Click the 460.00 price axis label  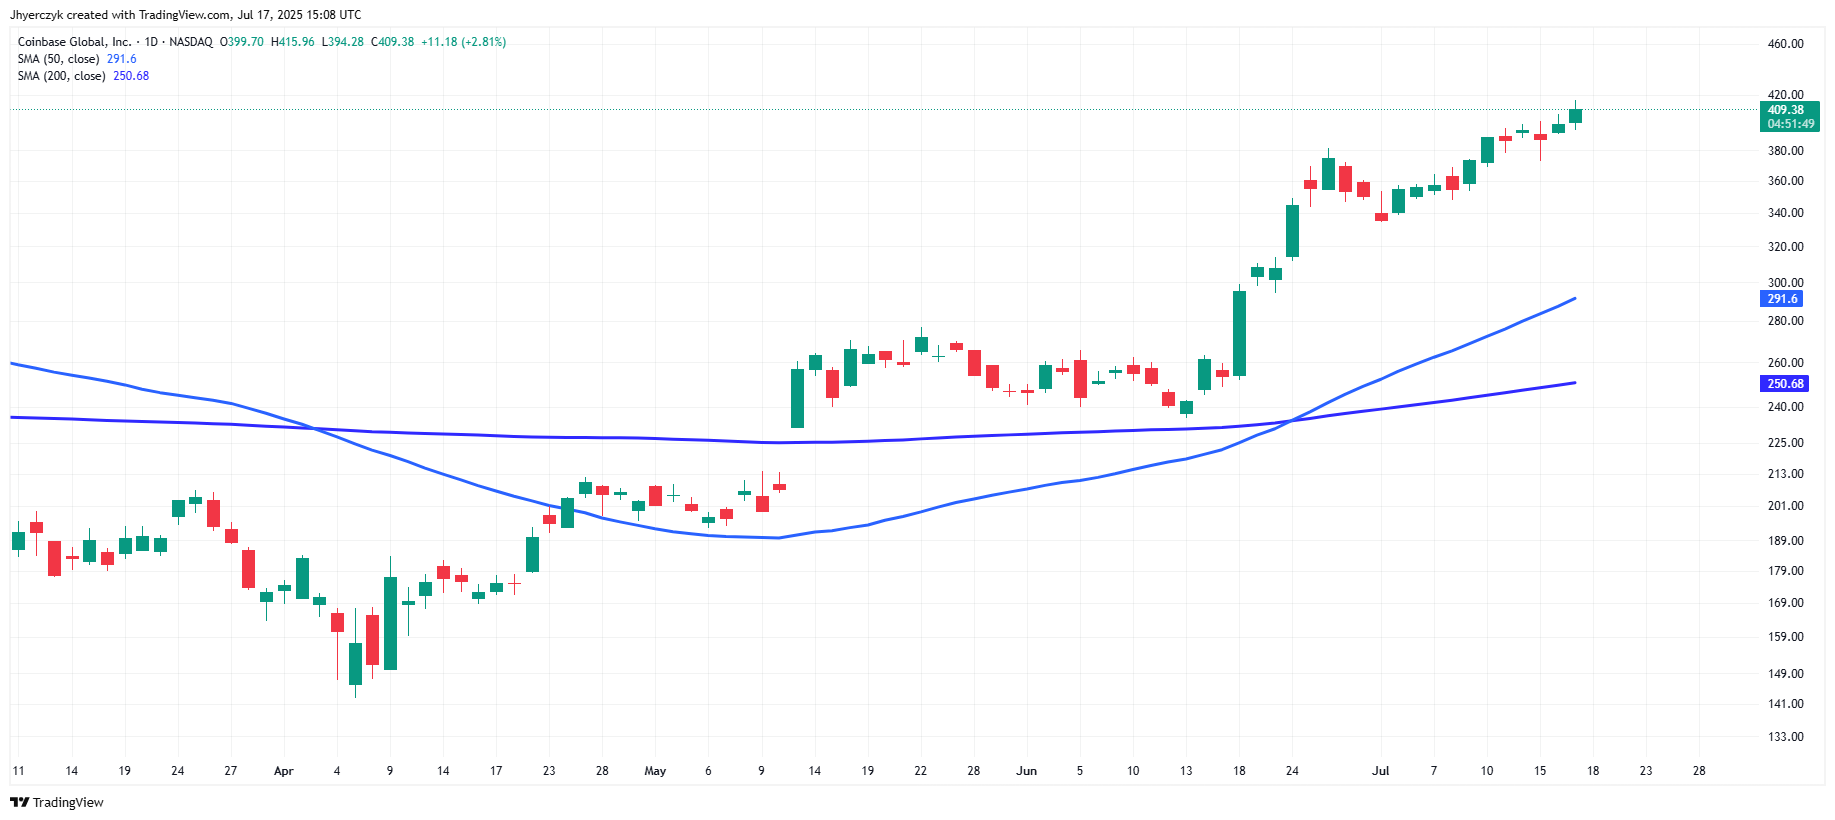pyautogui.click(x=1785, y=44)
